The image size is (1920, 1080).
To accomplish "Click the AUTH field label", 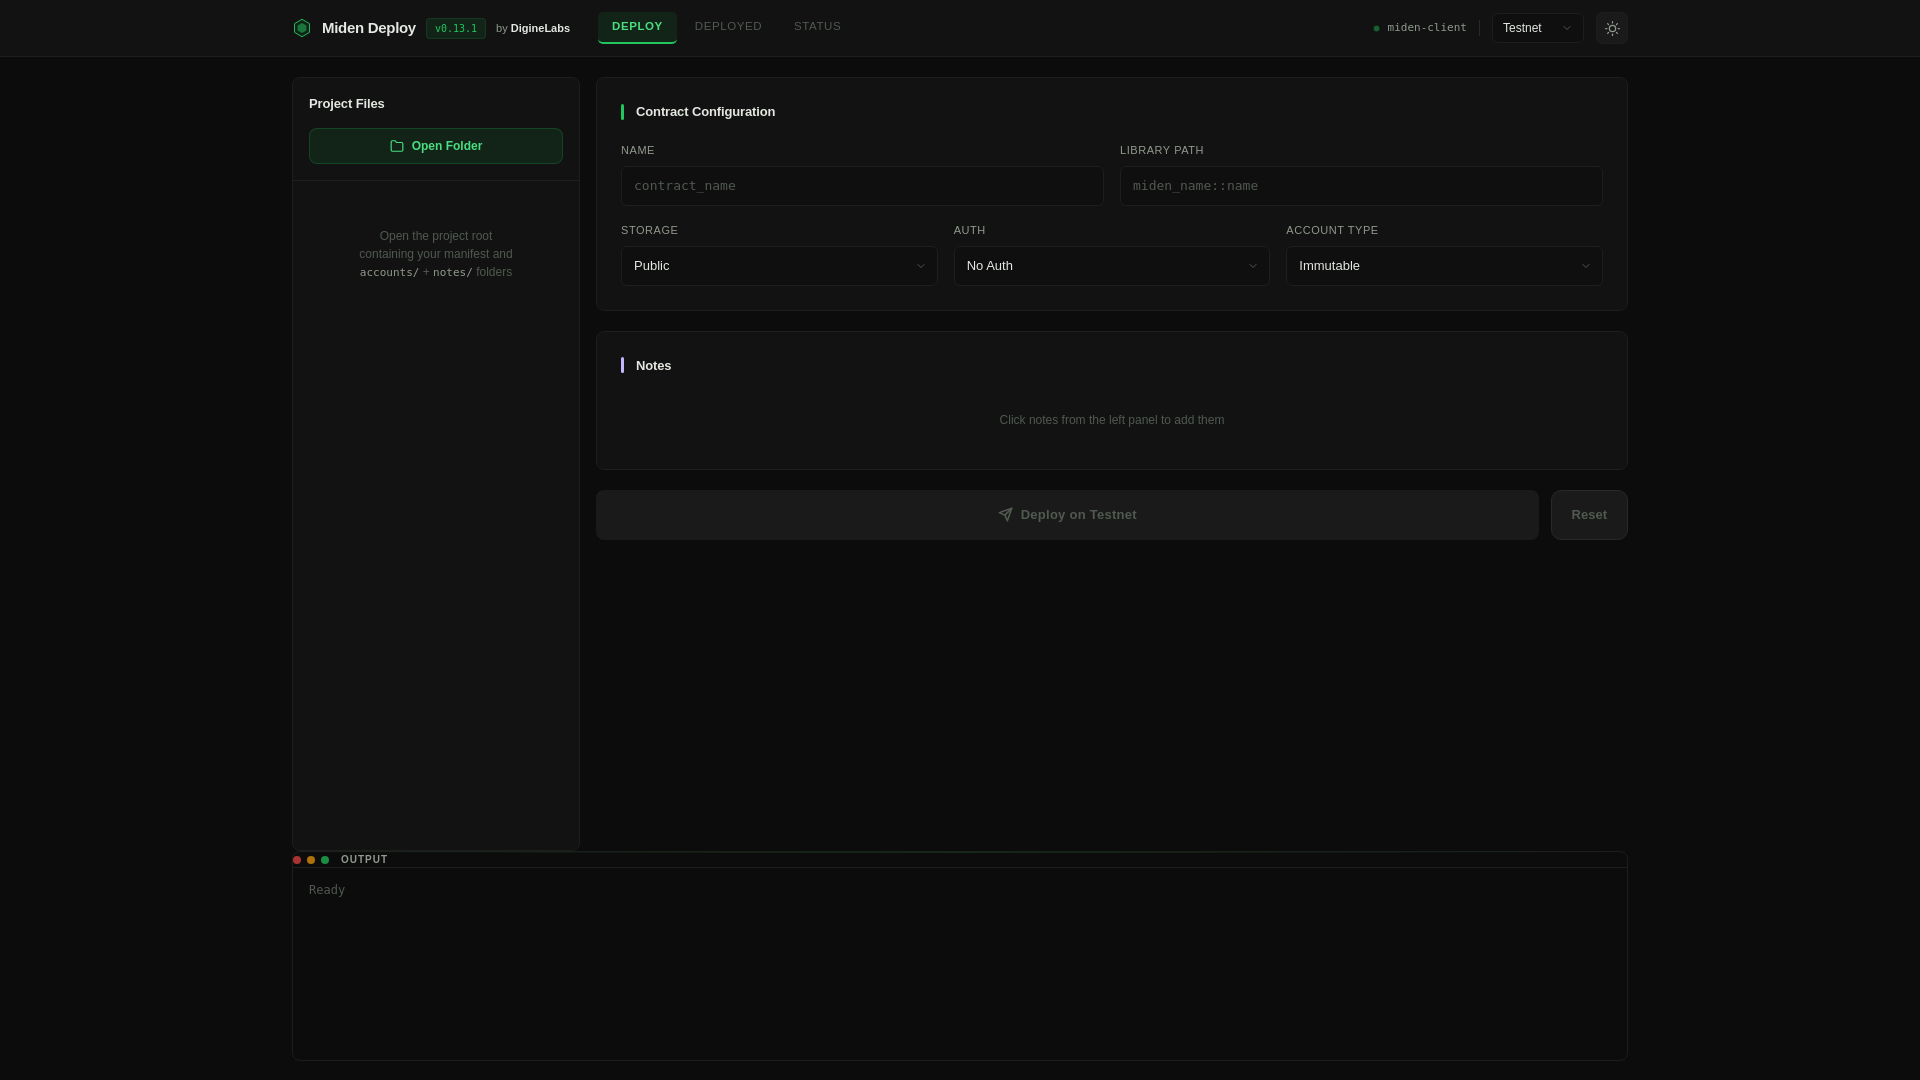I will tap(969, 231).
